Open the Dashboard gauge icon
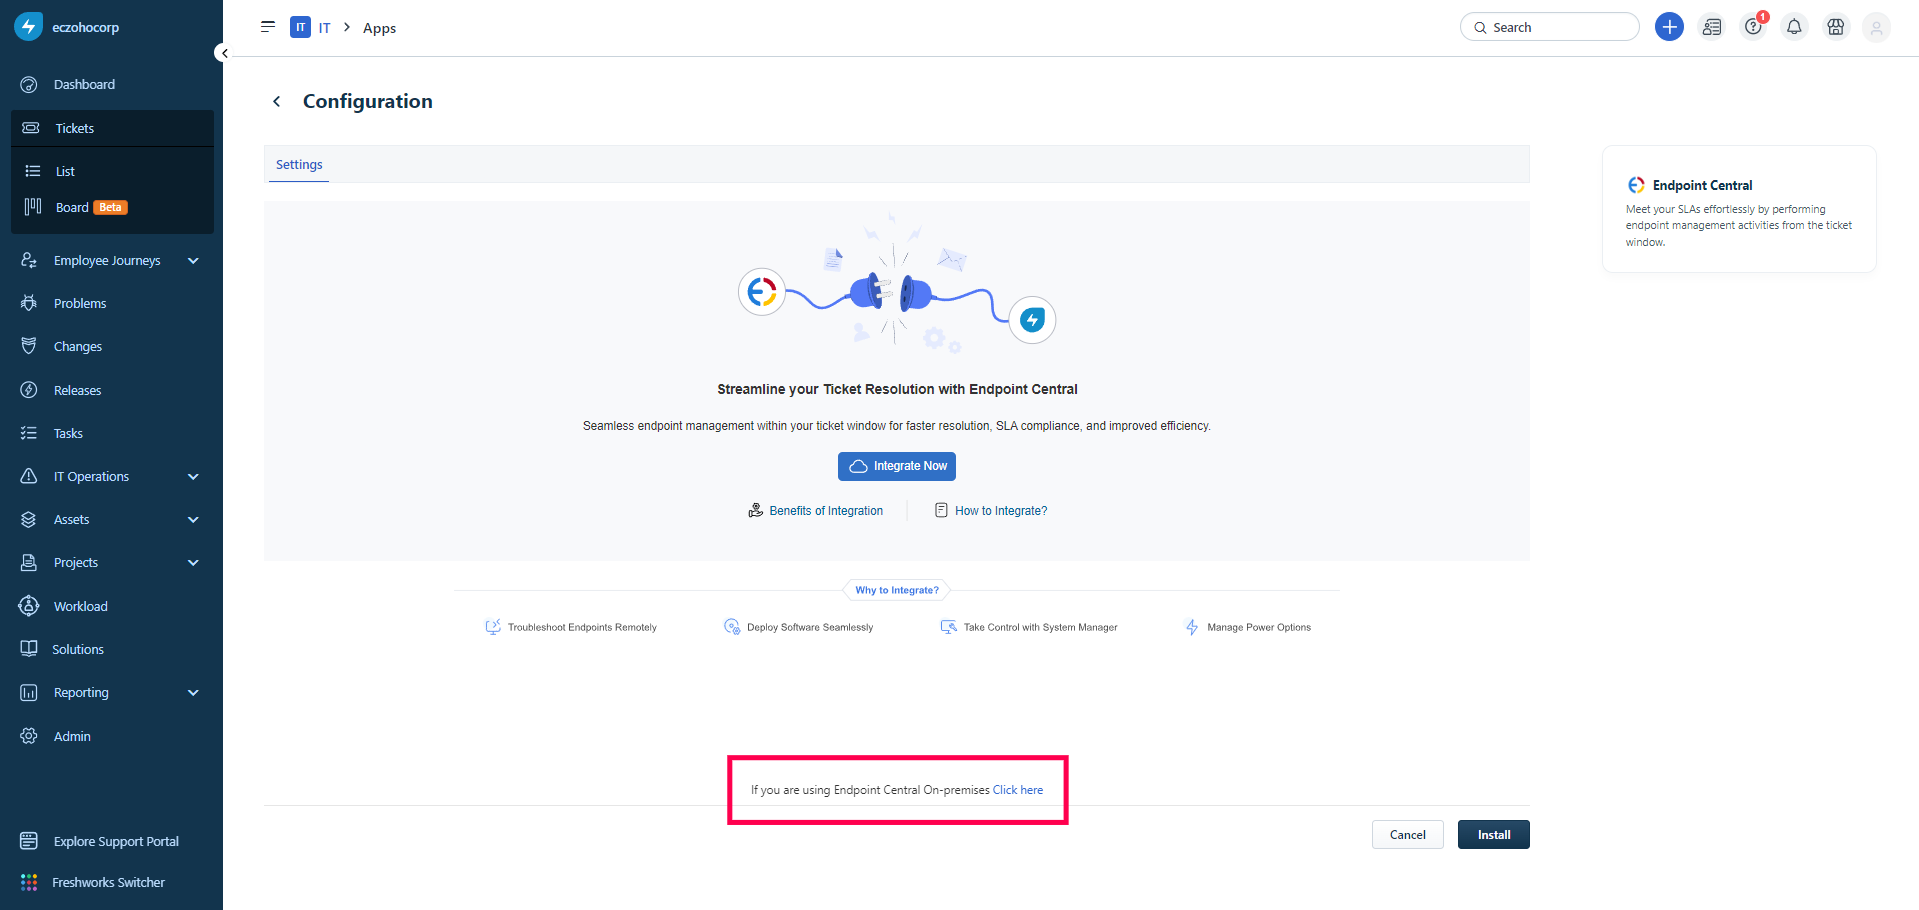 pyautogui.click(x=29, y=85)
